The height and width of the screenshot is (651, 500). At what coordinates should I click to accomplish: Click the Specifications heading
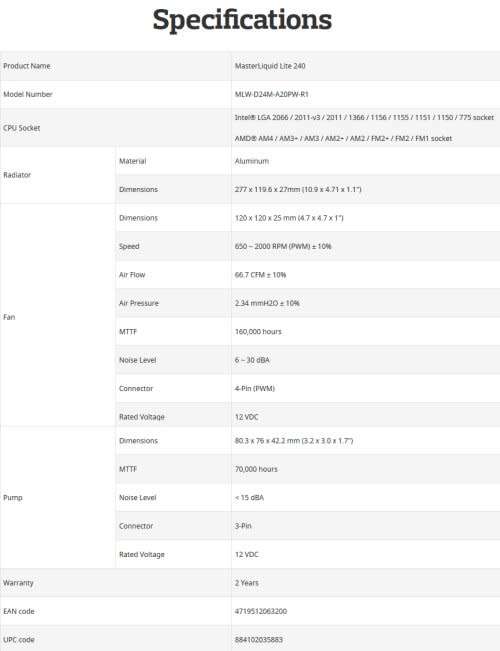(242, 20)
